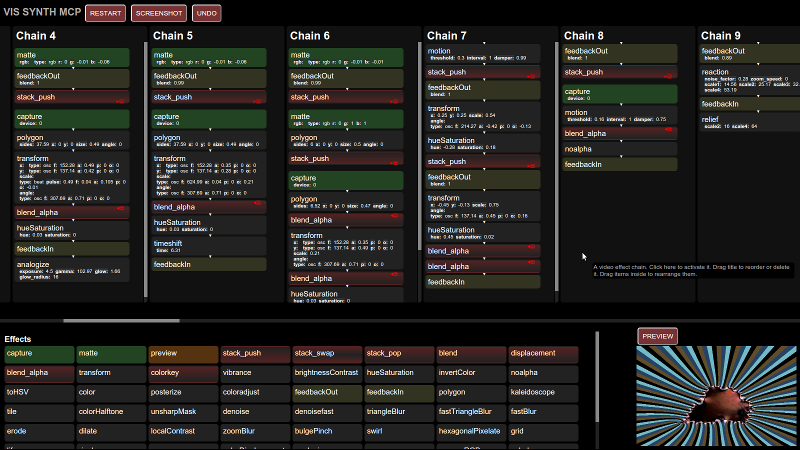This screenshot has width=800, height=450.
Task: Pick the colorkey effect in the Effects palette
Action: click(x=183, y=372)
